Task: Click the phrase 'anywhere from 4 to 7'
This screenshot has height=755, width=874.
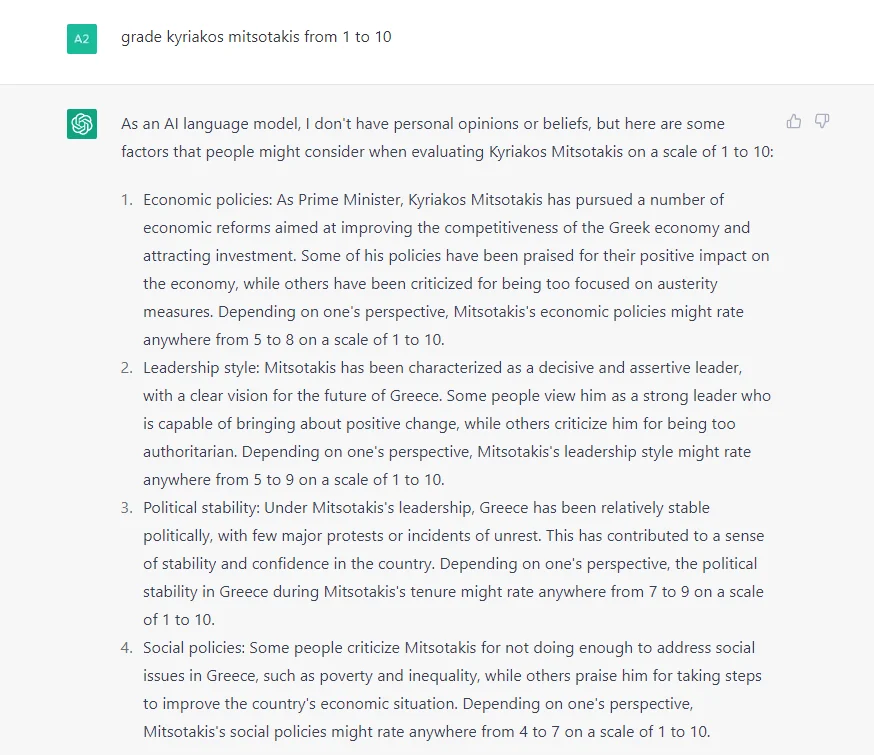Action: click(484, 732)
